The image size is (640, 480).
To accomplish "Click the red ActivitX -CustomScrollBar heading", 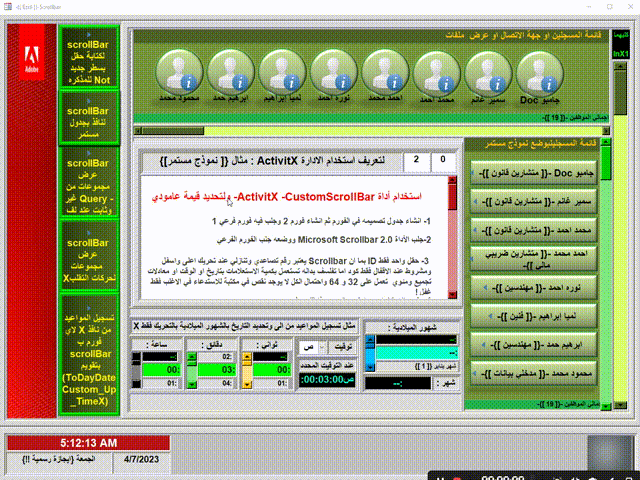I will (287, 197).
